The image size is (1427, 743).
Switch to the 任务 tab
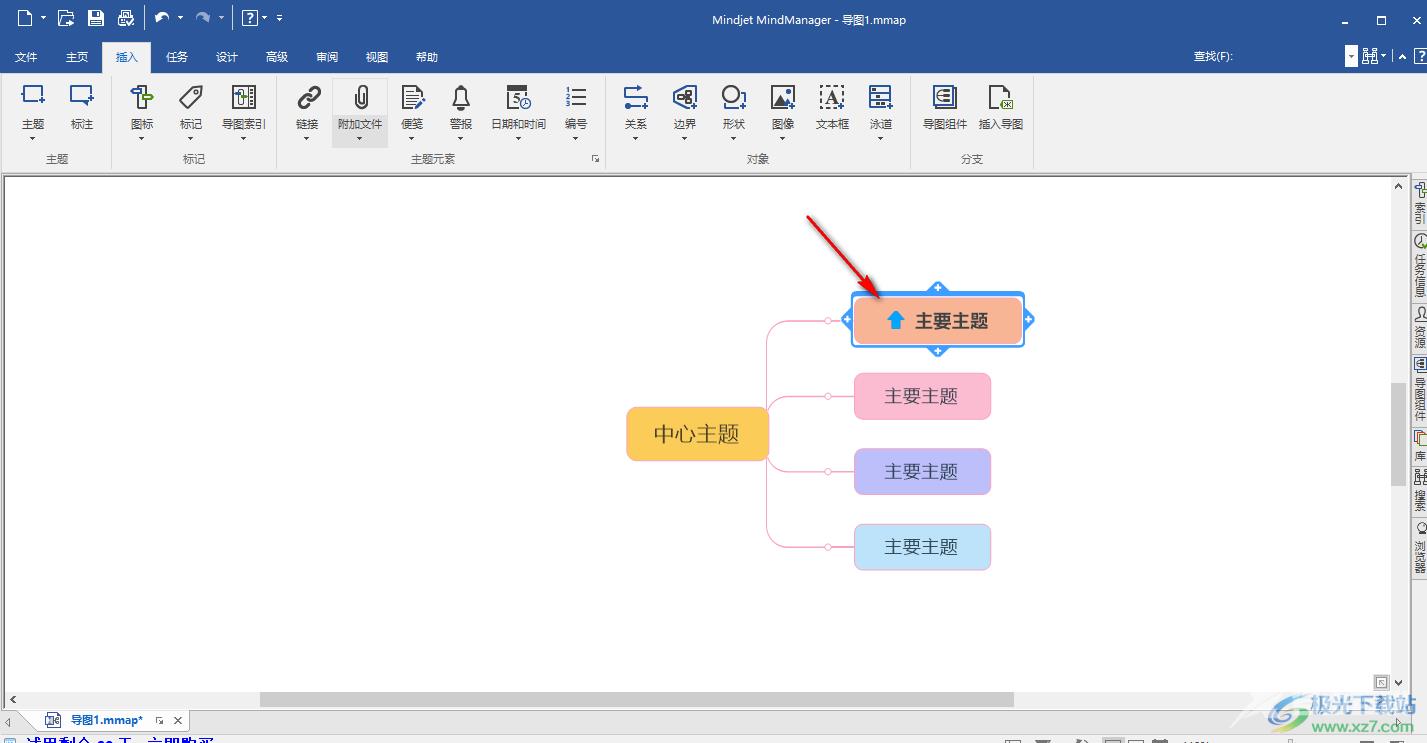177,57
